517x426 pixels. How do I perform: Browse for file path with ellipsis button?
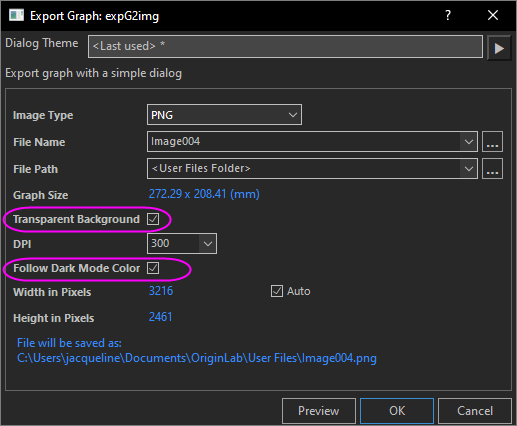click(x=492, y=169)
